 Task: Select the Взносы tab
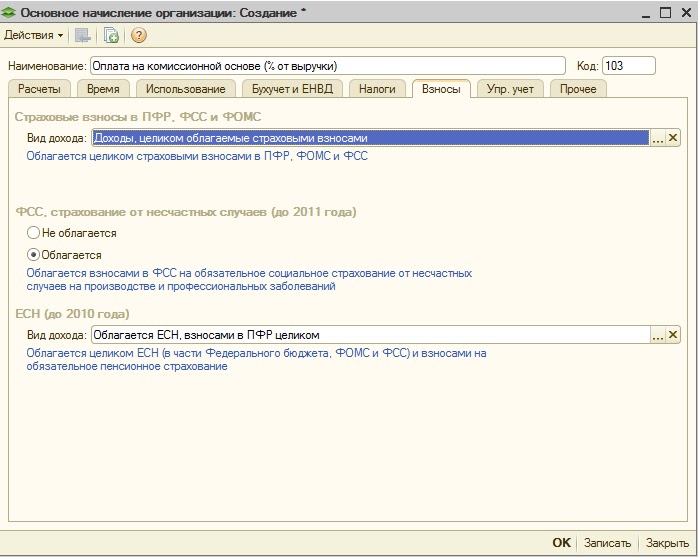point(441,89)
